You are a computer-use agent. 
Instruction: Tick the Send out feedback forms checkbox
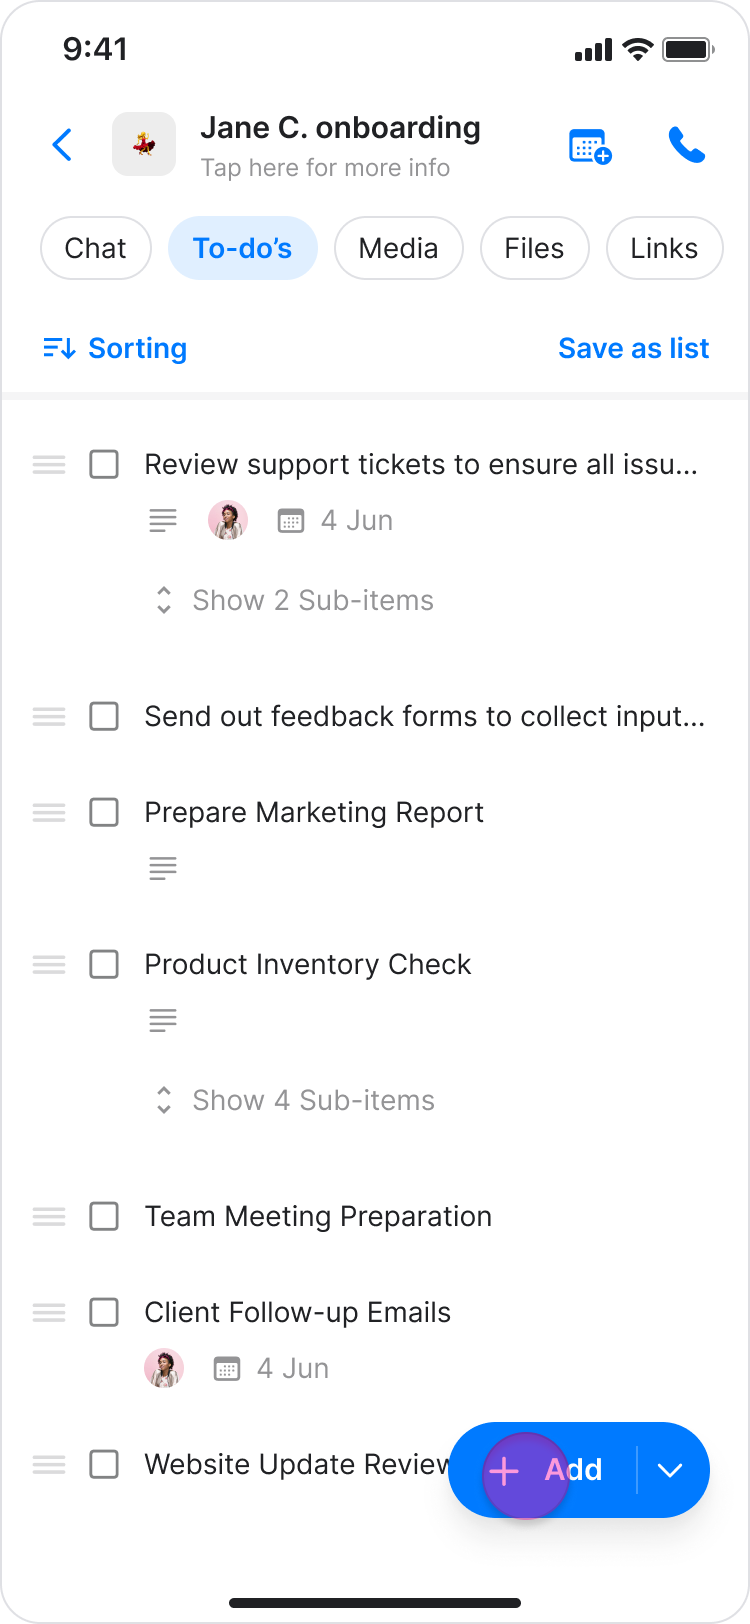(x=104, y=716)
